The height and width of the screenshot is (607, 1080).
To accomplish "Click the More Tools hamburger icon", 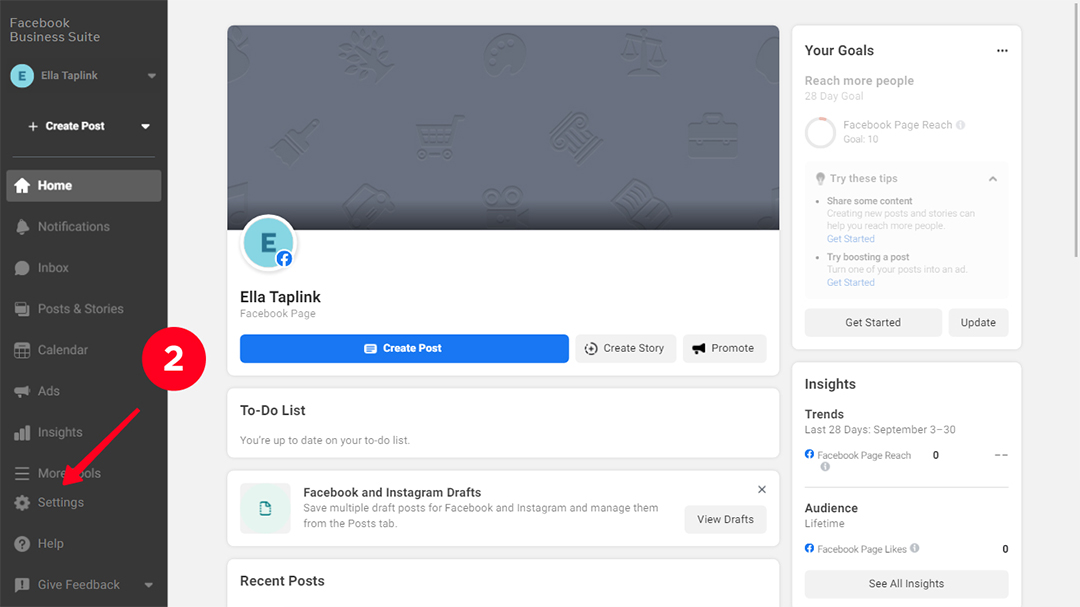I will 22,473.
